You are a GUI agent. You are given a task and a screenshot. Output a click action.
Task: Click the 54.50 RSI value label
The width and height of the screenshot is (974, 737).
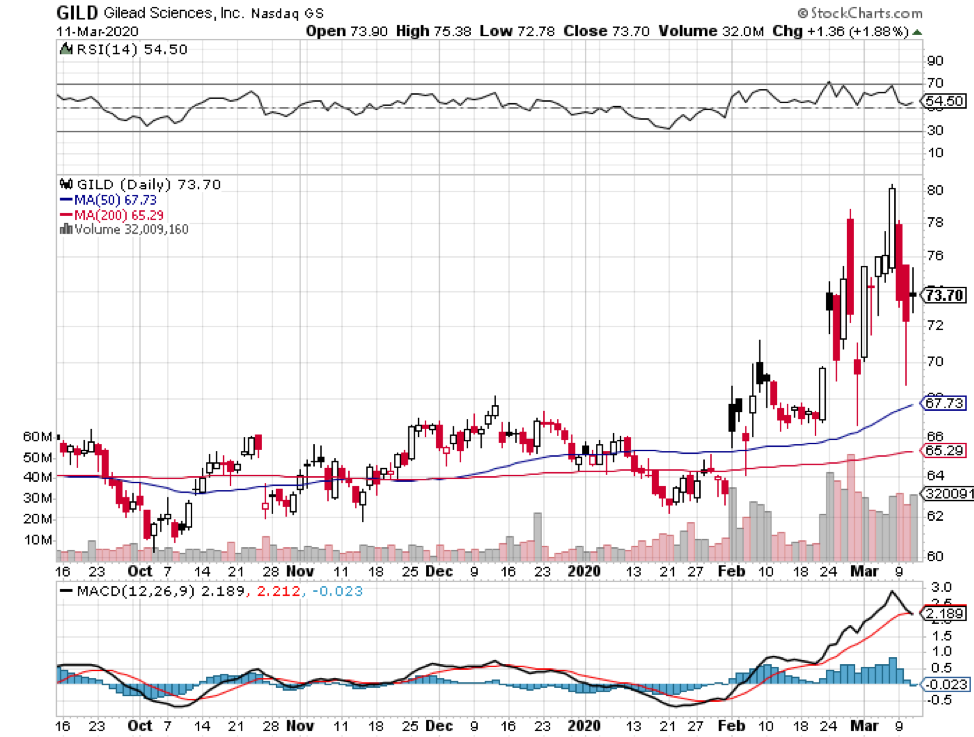(x=944, y=101)
